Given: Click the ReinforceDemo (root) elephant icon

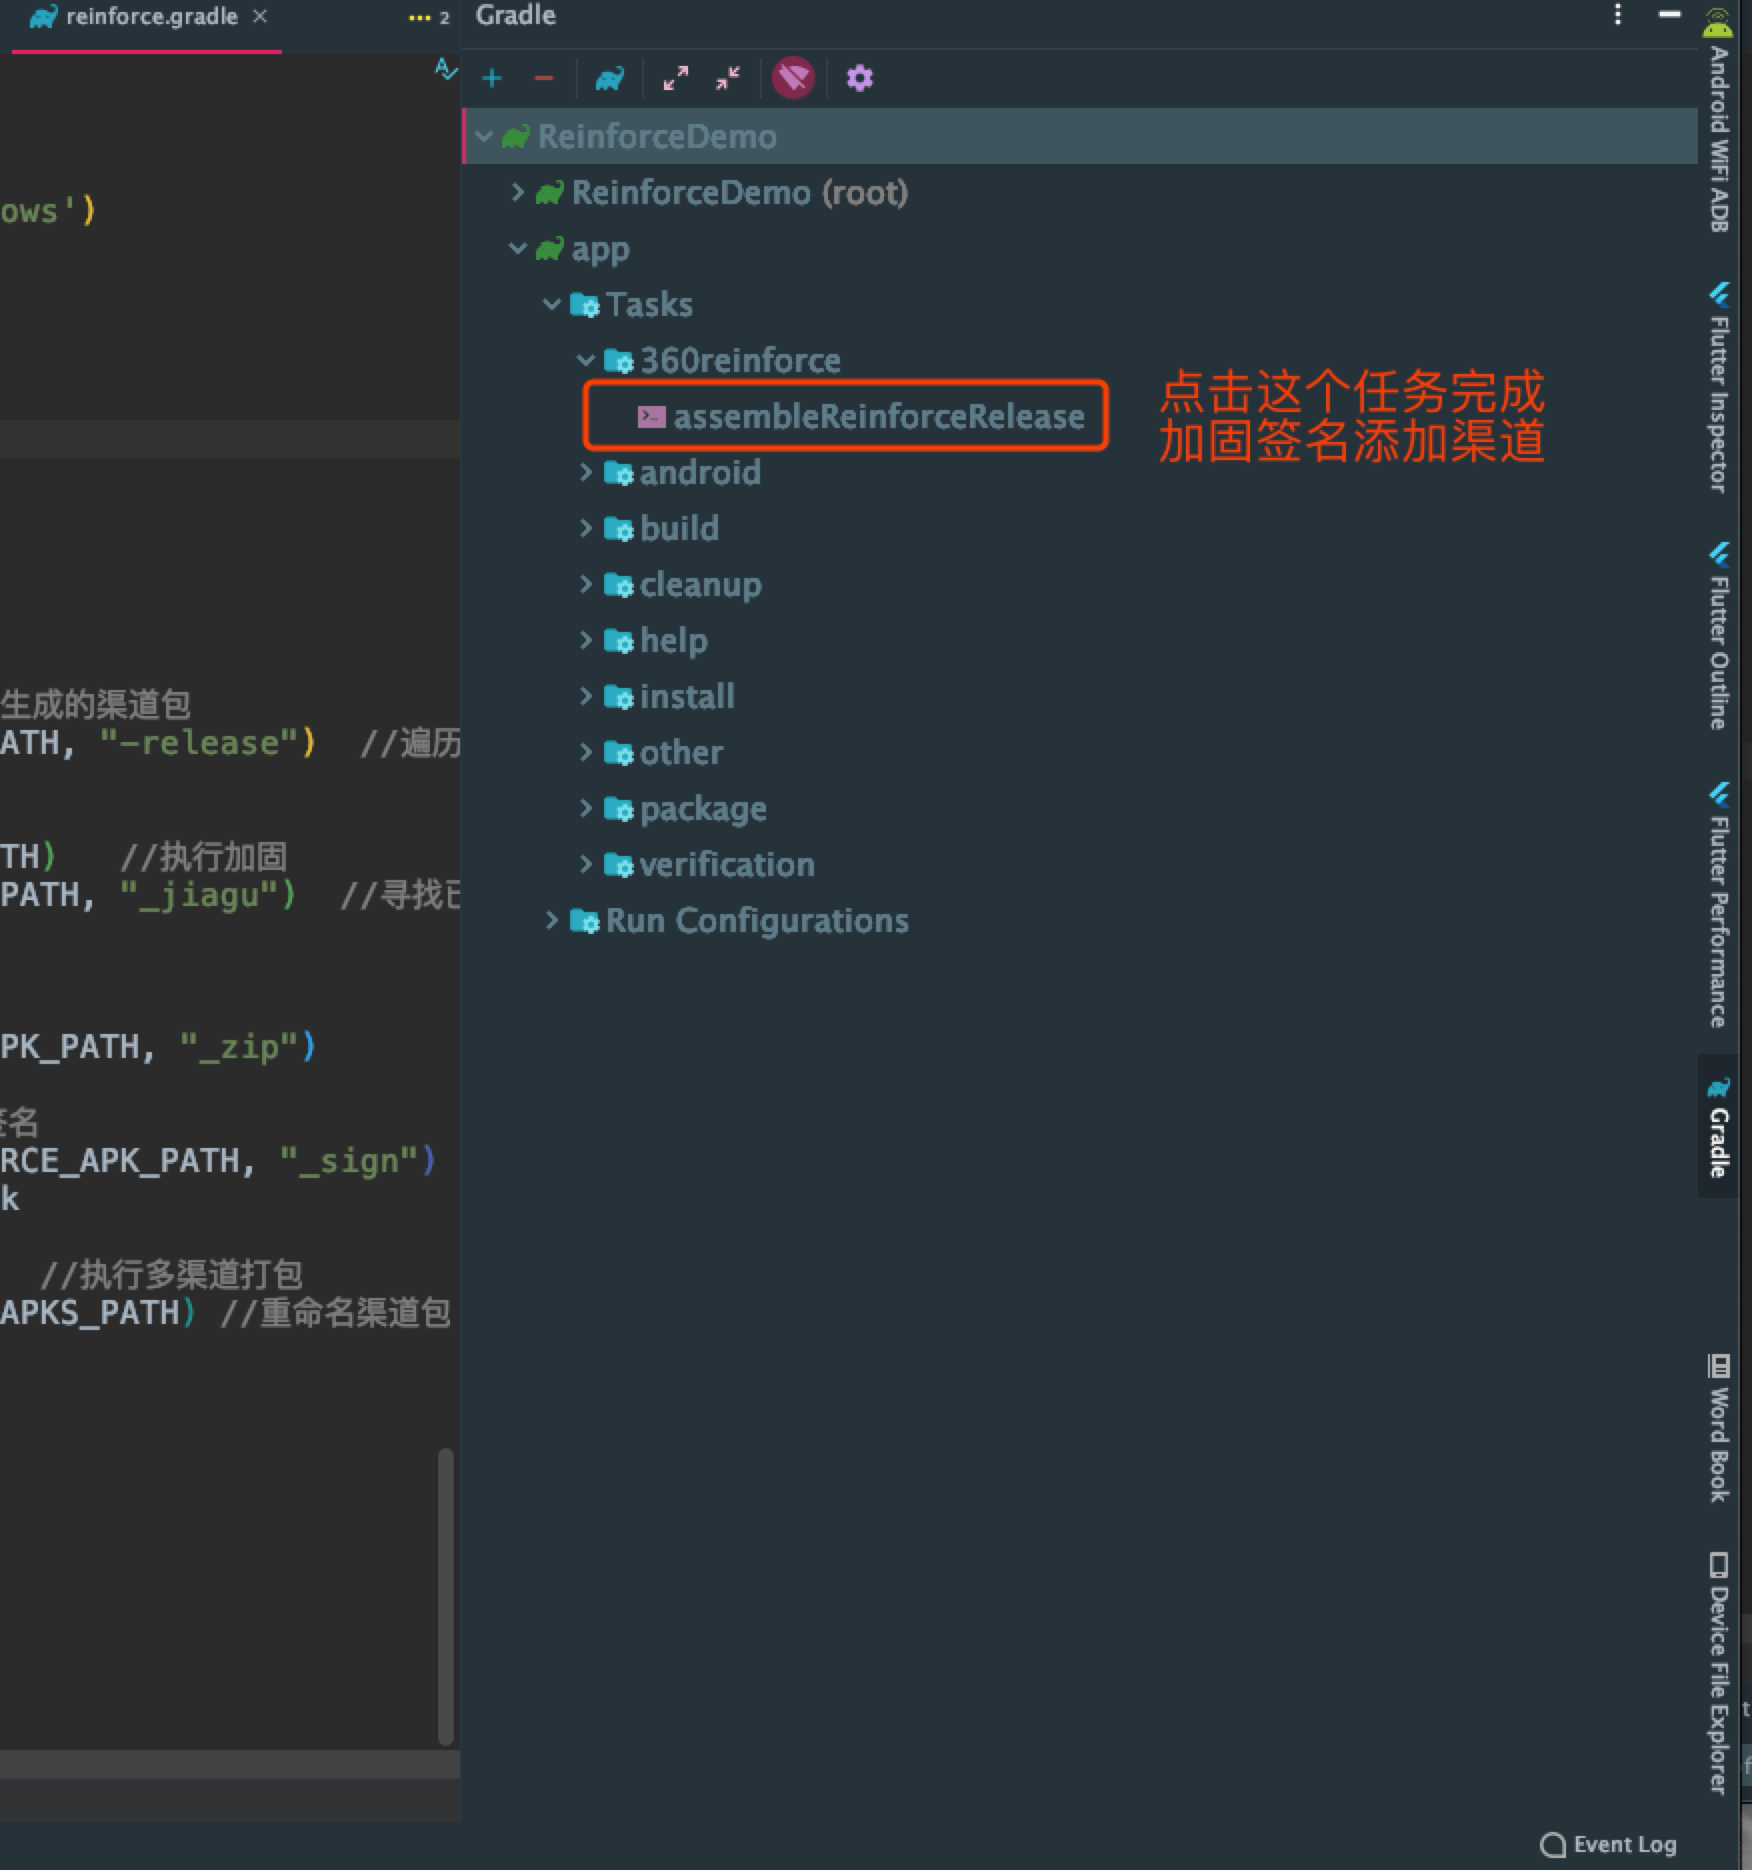Looking at the screenshot, I should click(550, 192).
